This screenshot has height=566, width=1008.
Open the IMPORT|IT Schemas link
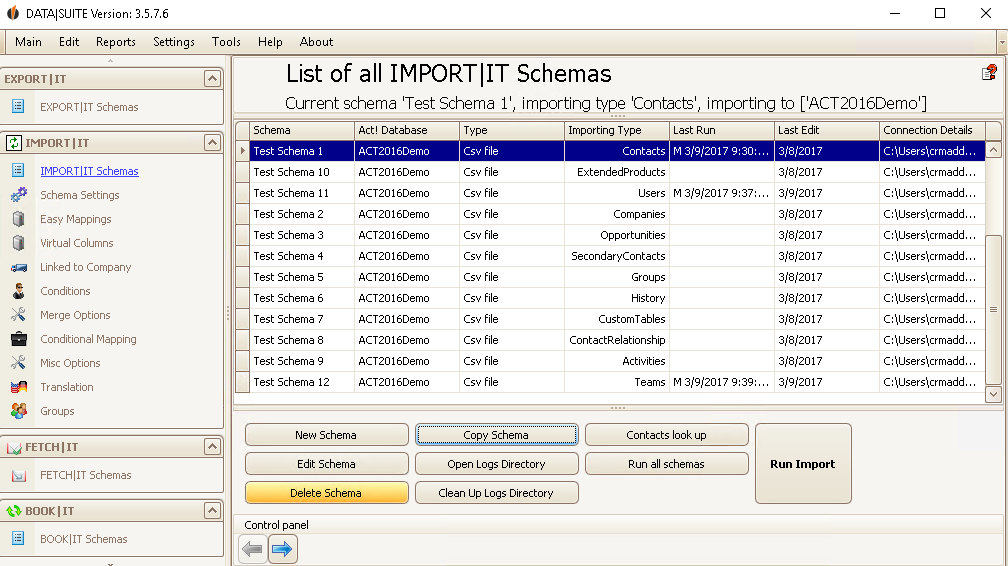click(x=89, y=171)
